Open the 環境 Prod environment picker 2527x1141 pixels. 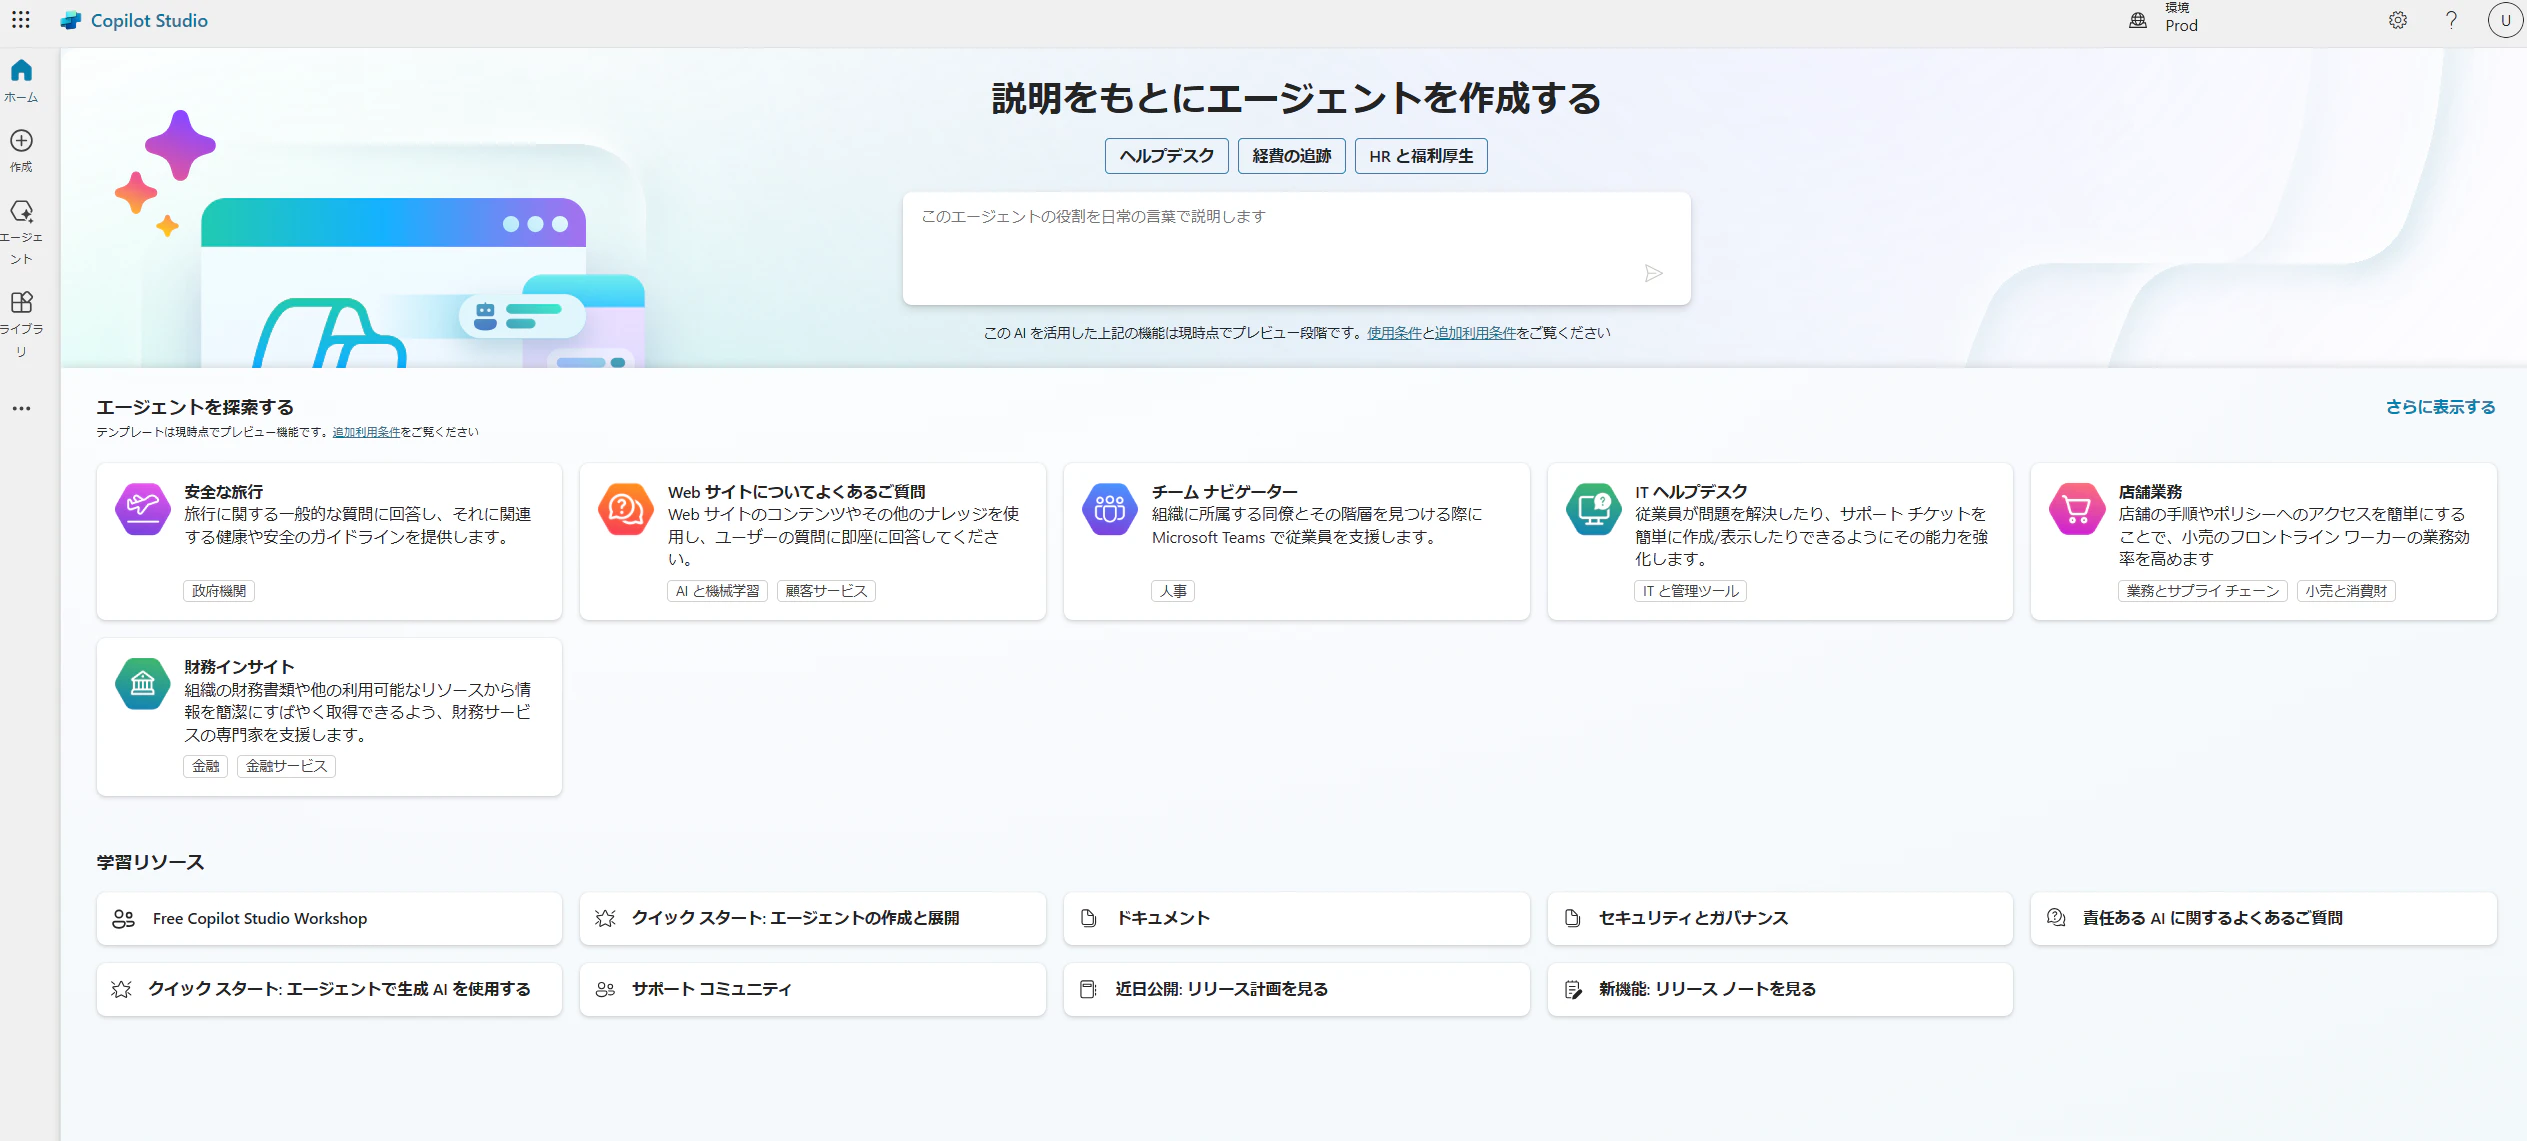(2164, 20)
